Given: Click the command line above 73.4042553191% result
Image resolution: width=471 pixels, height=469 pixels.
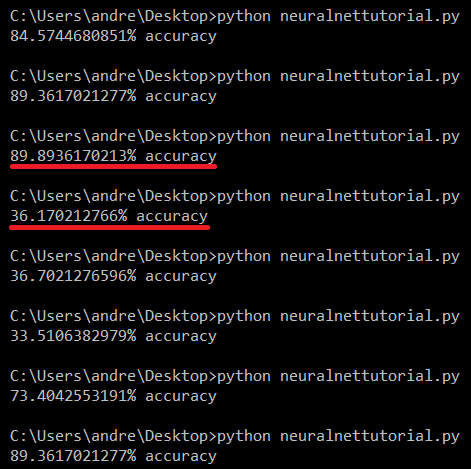Looking at the screenshot, I should pyautogui.click(x=235, y=376).
